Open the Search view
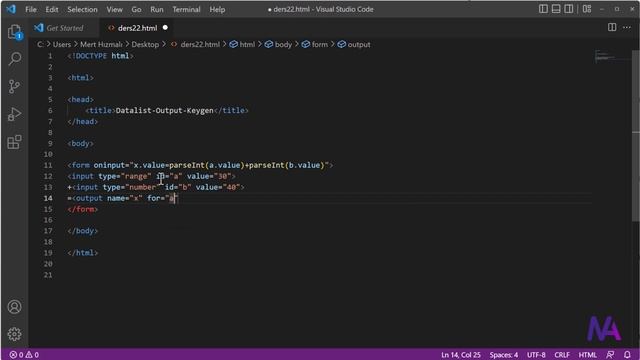The image size is (640, 360). 14,58
